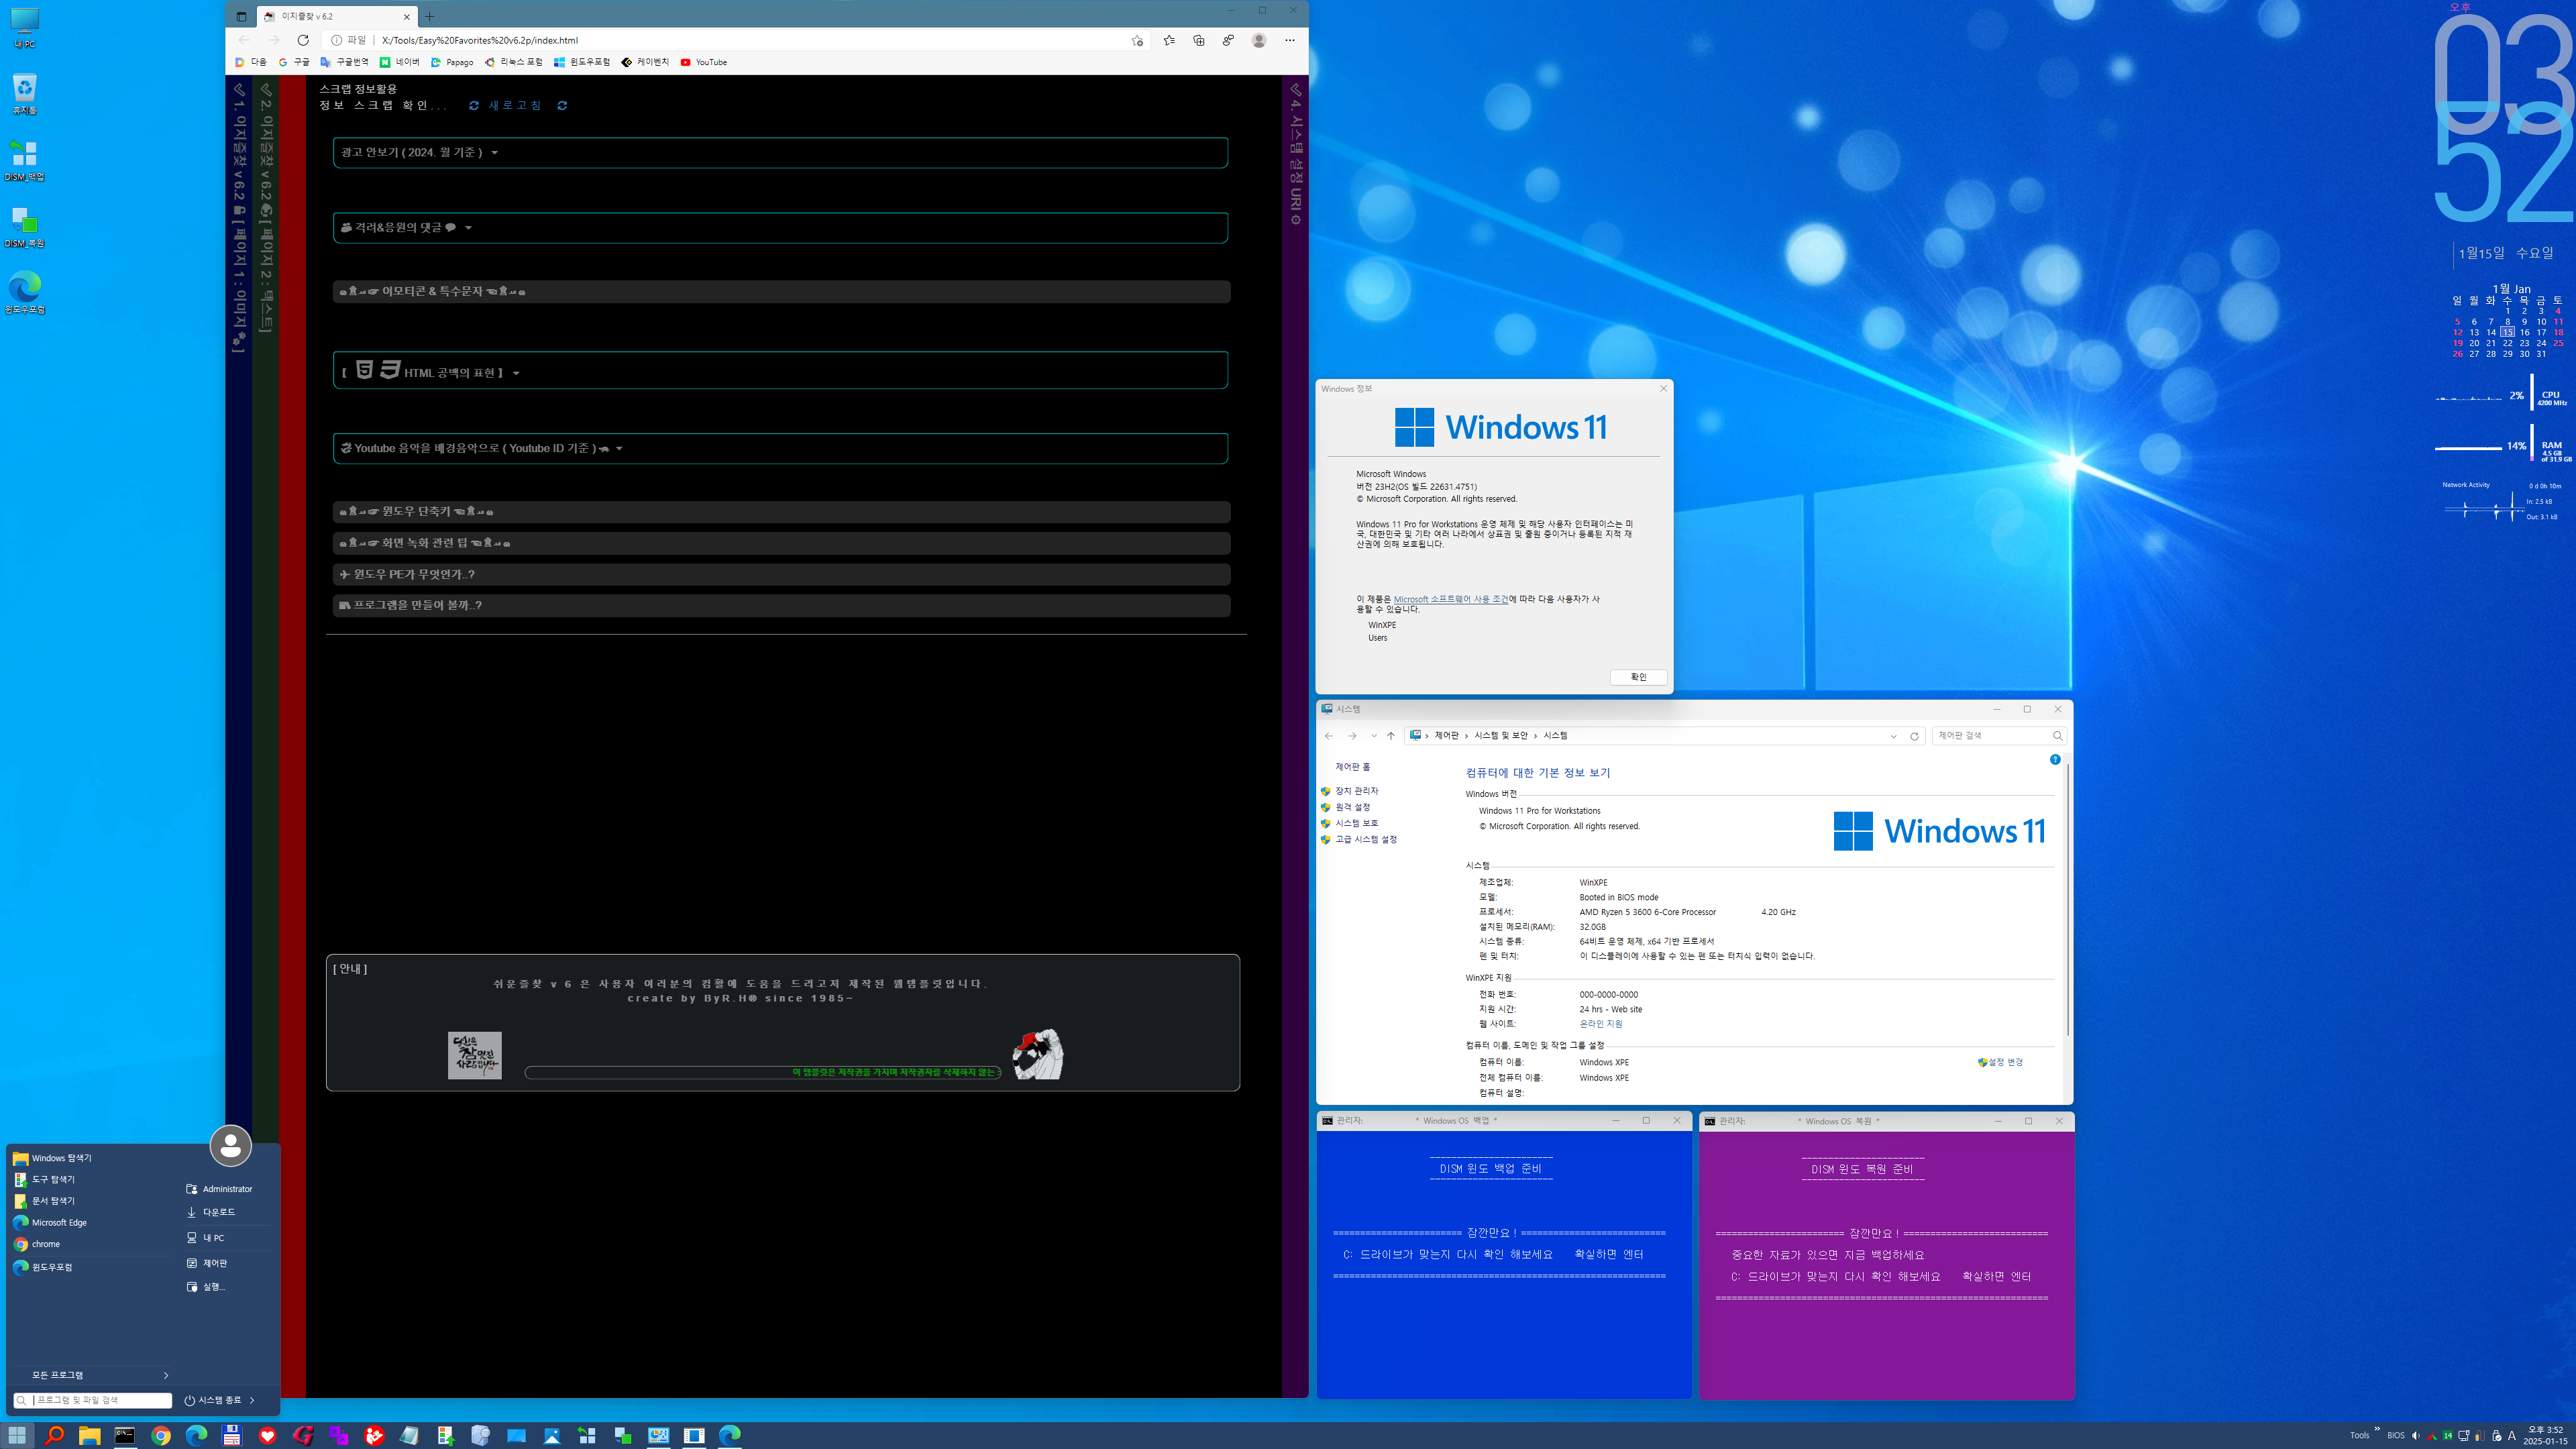Open address bar history dropdown in System window
The height and width of the screenshot is (1449, 2576).
[x=1893, y=736]
